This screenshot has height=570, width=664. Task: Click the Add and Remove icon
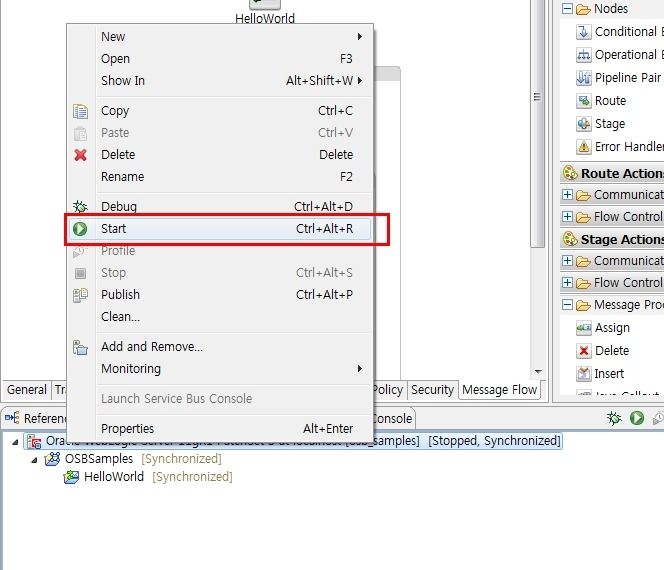tap(80, 347)
